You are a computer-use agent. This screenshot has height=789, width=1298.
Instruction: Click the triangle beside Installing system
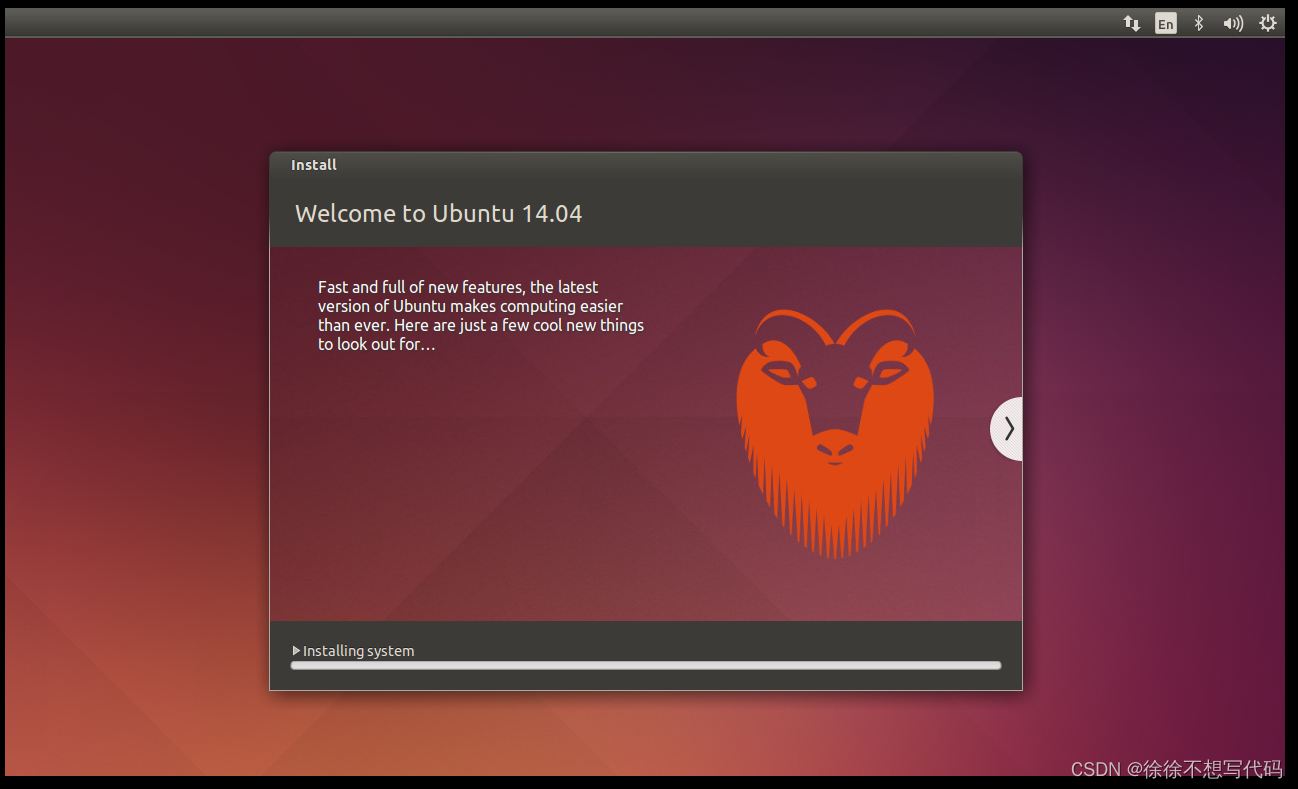297,650
